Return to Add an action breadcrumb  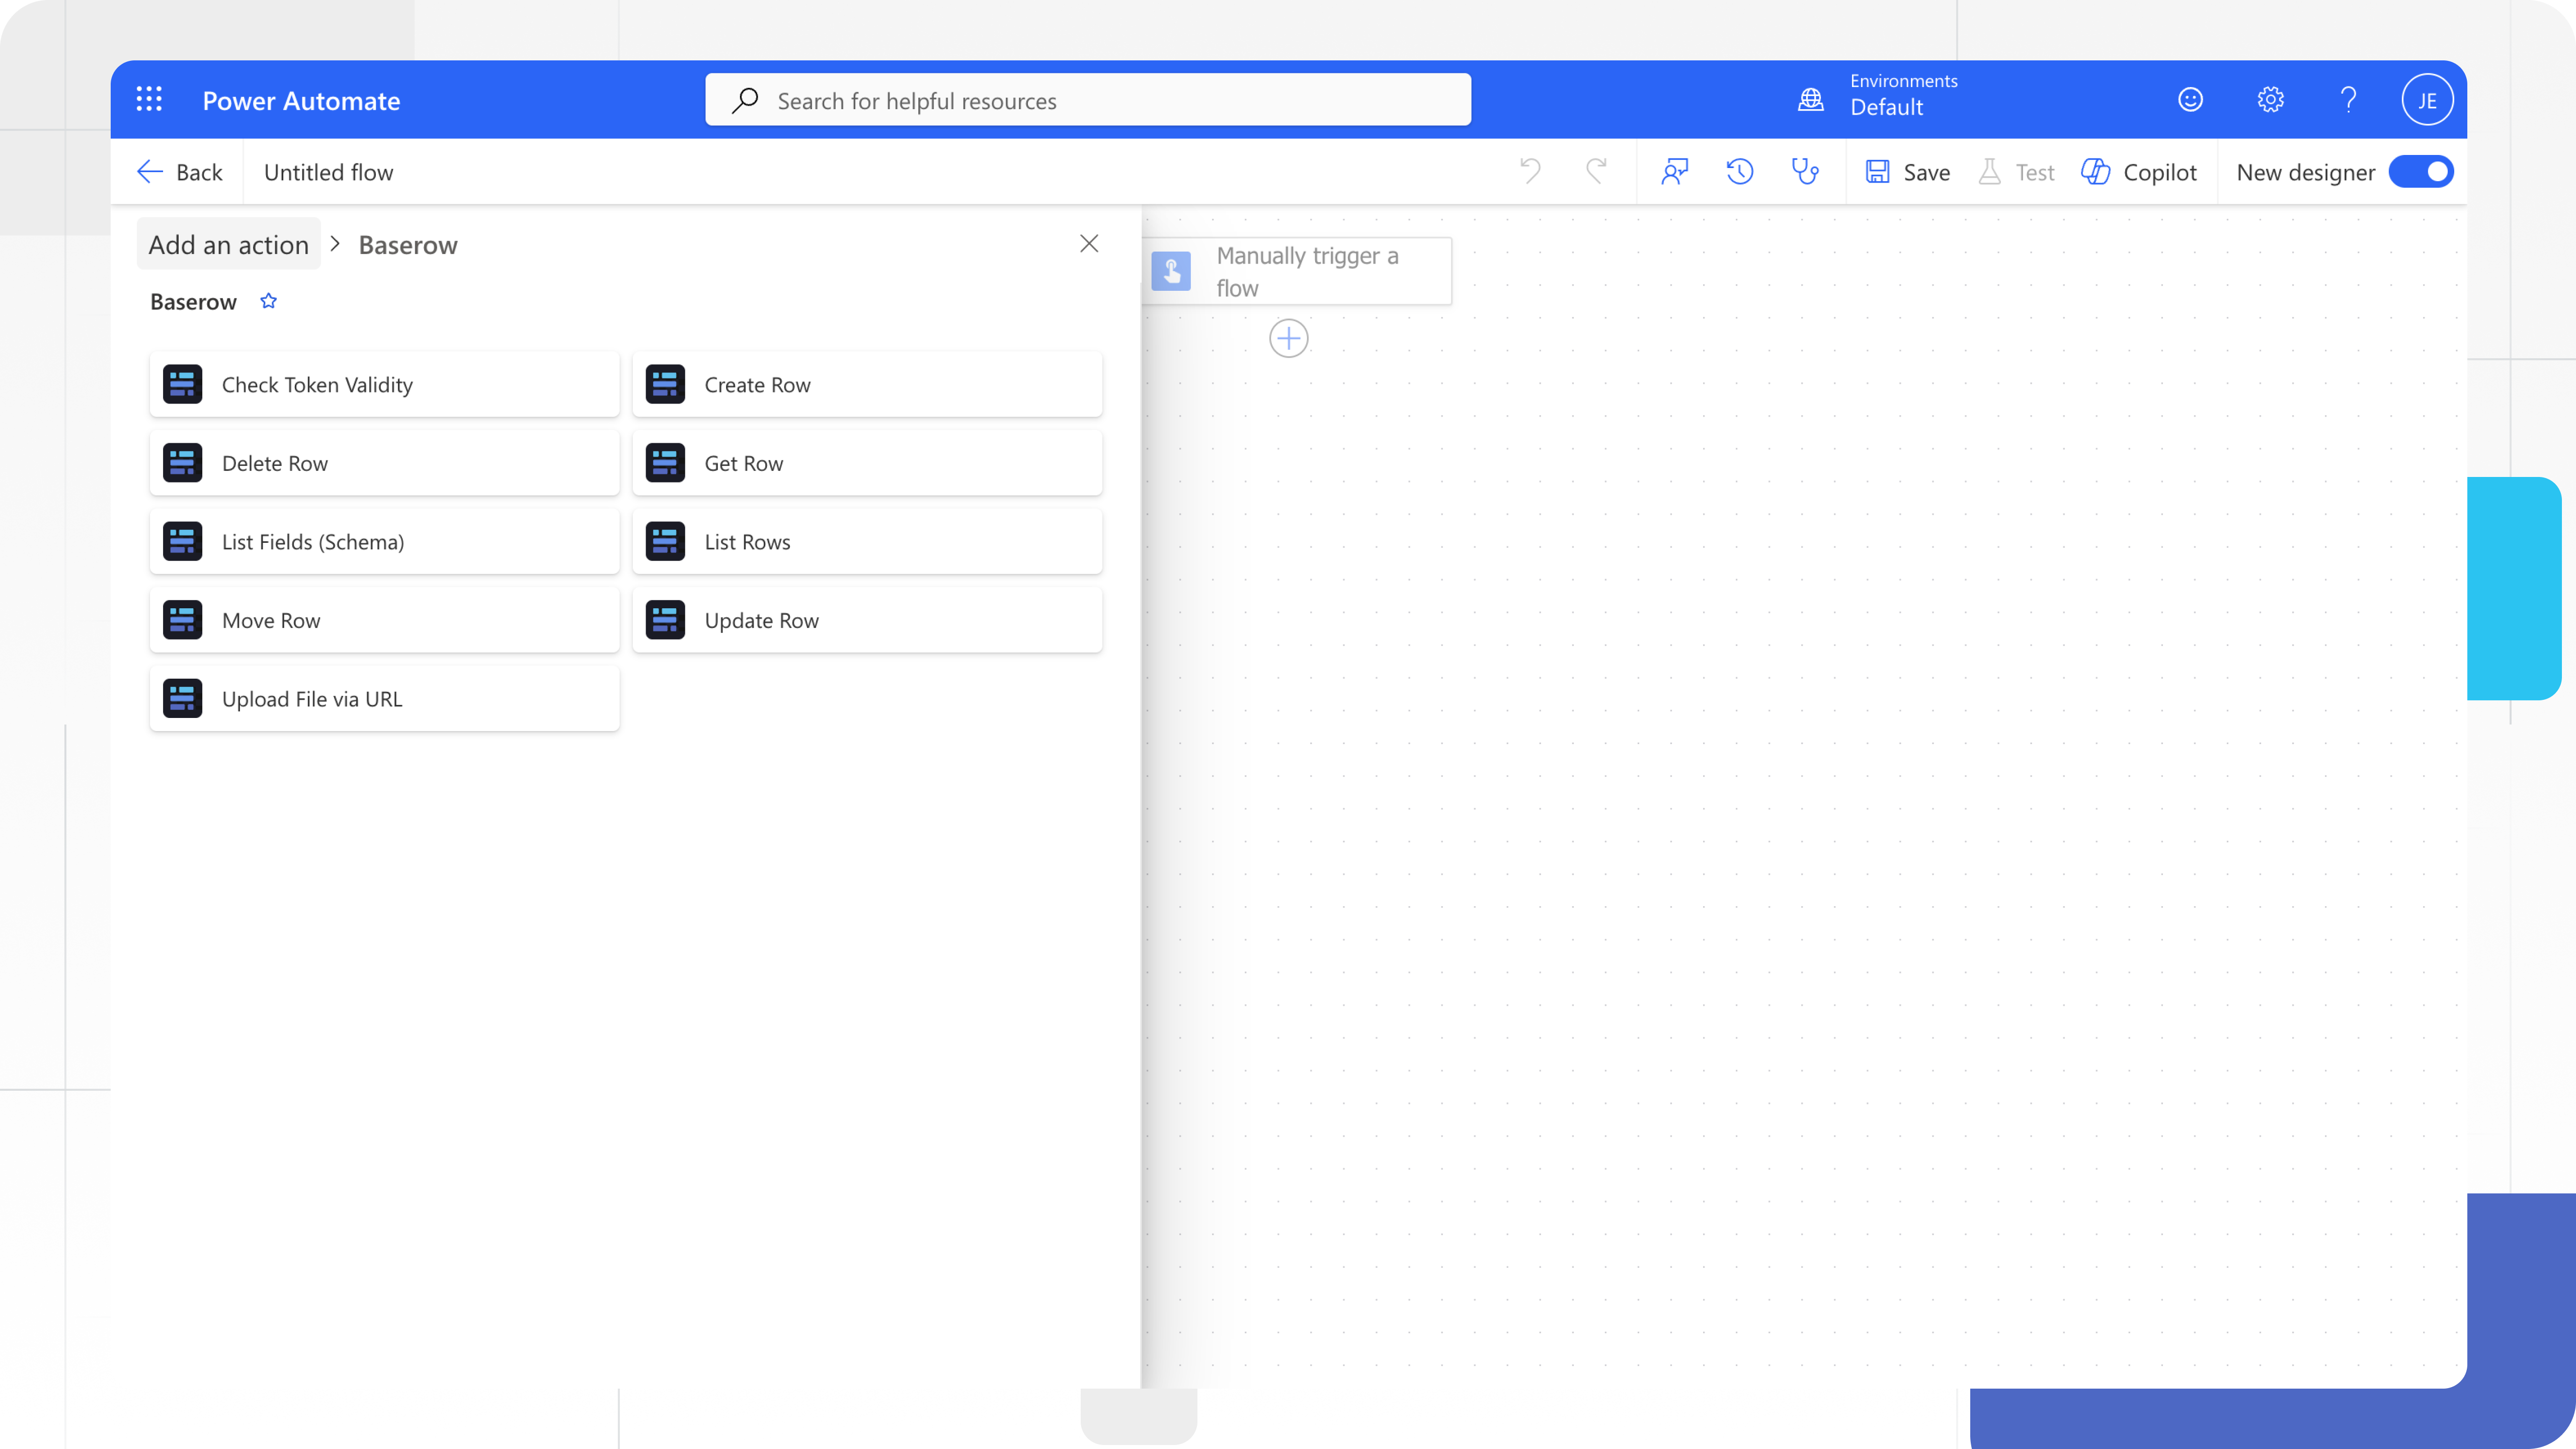coord(229,244)
